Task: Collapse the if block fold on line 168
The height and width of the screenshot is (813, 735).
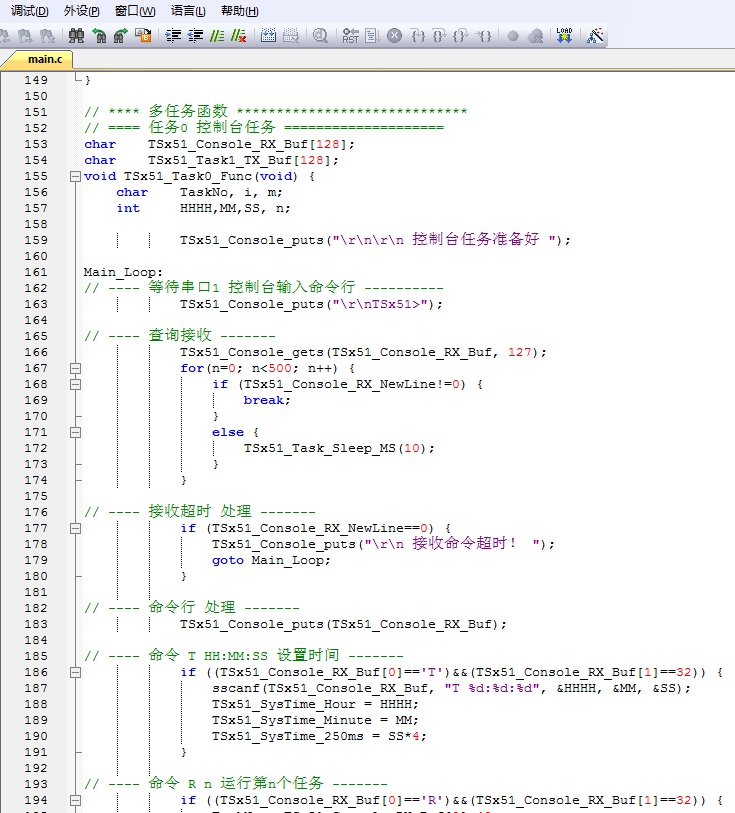Action: pyautogui.click(x=75, y=384)
